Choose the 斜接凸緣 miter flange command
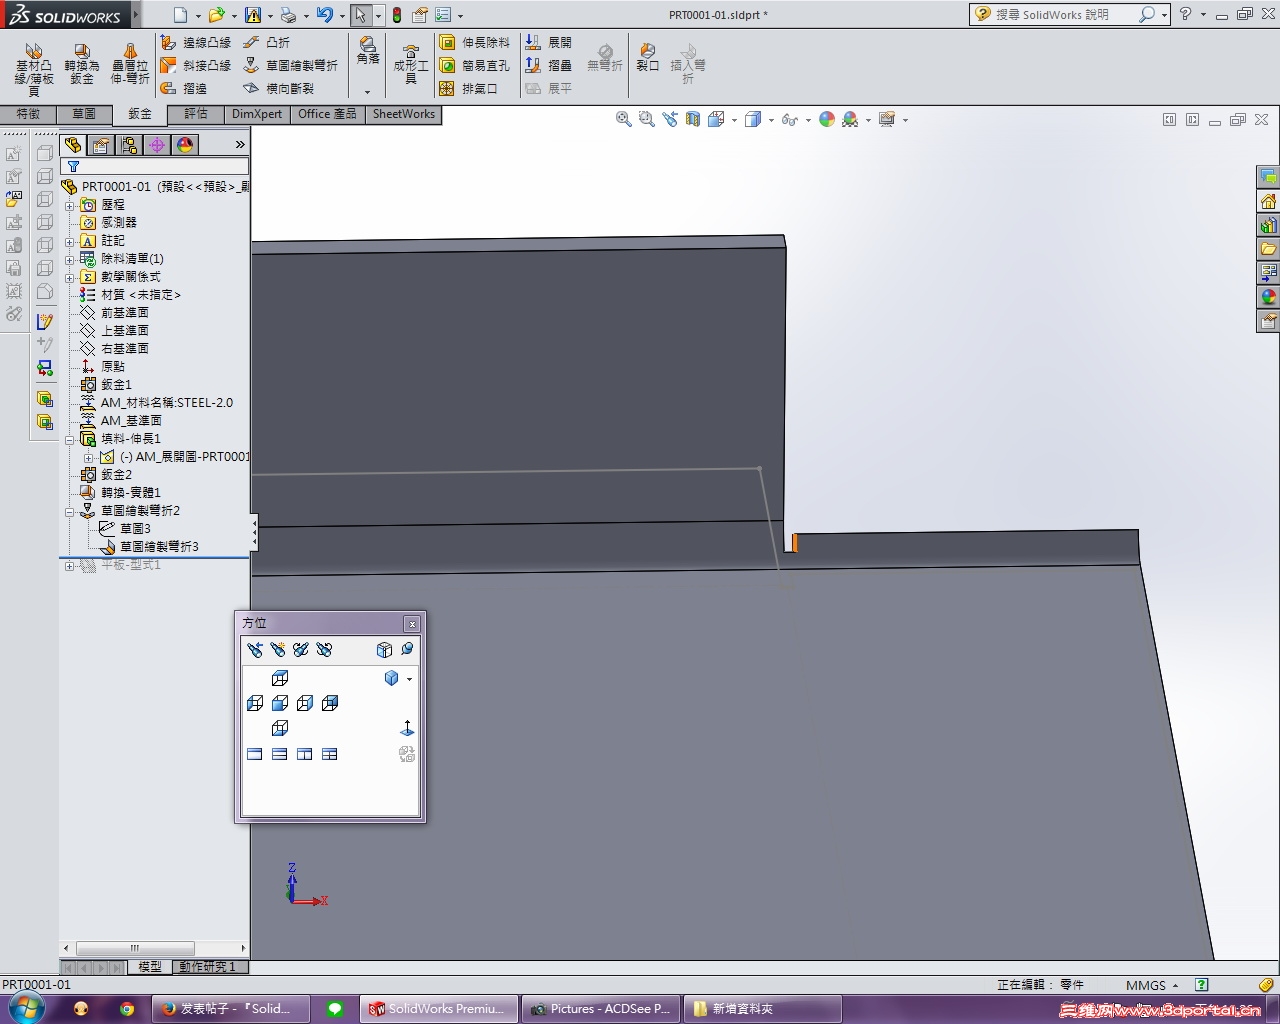The image size is (1280, 1024). (x=196, y=66)
